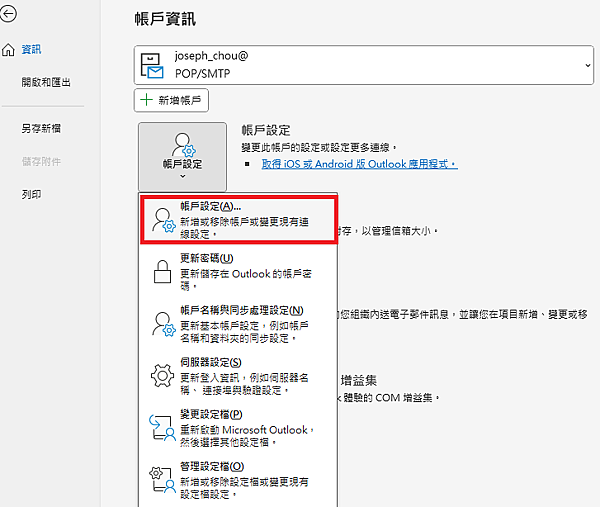Viewport: 600px width, 507px height.
Task: Click the gear-profile icon for 管理設定檔
Action: click(162, 479)
